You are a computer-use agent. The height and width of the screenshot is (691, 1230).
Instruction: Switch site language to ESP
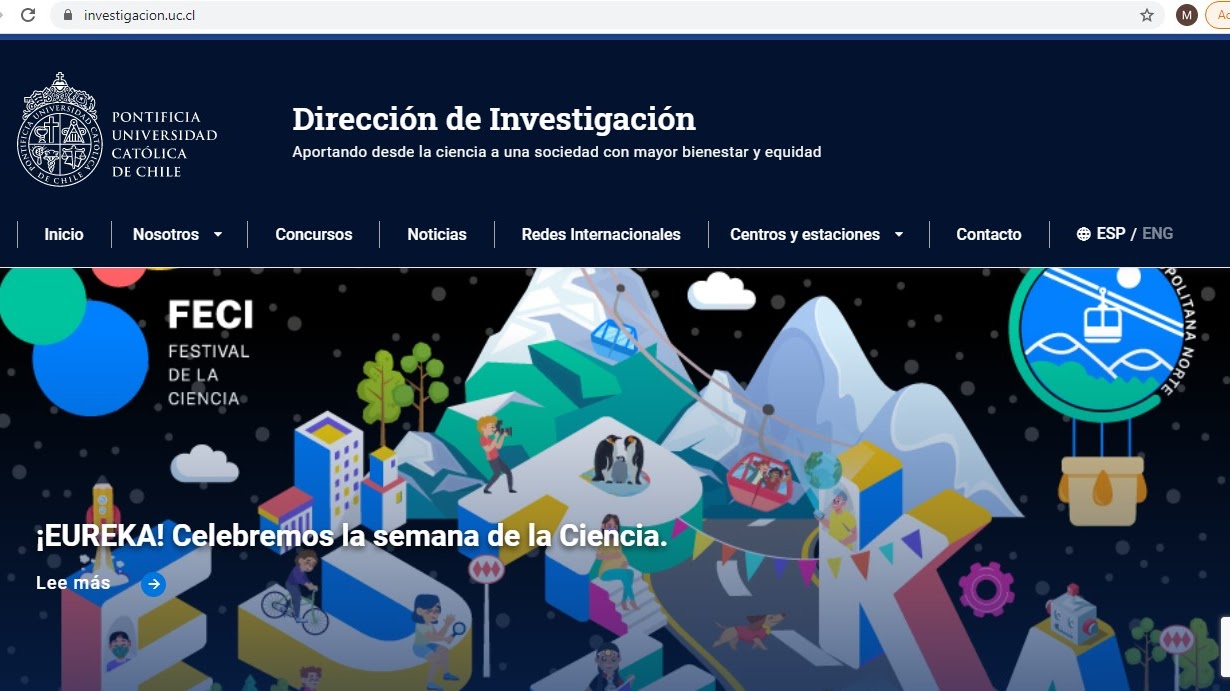point(1110,234)
